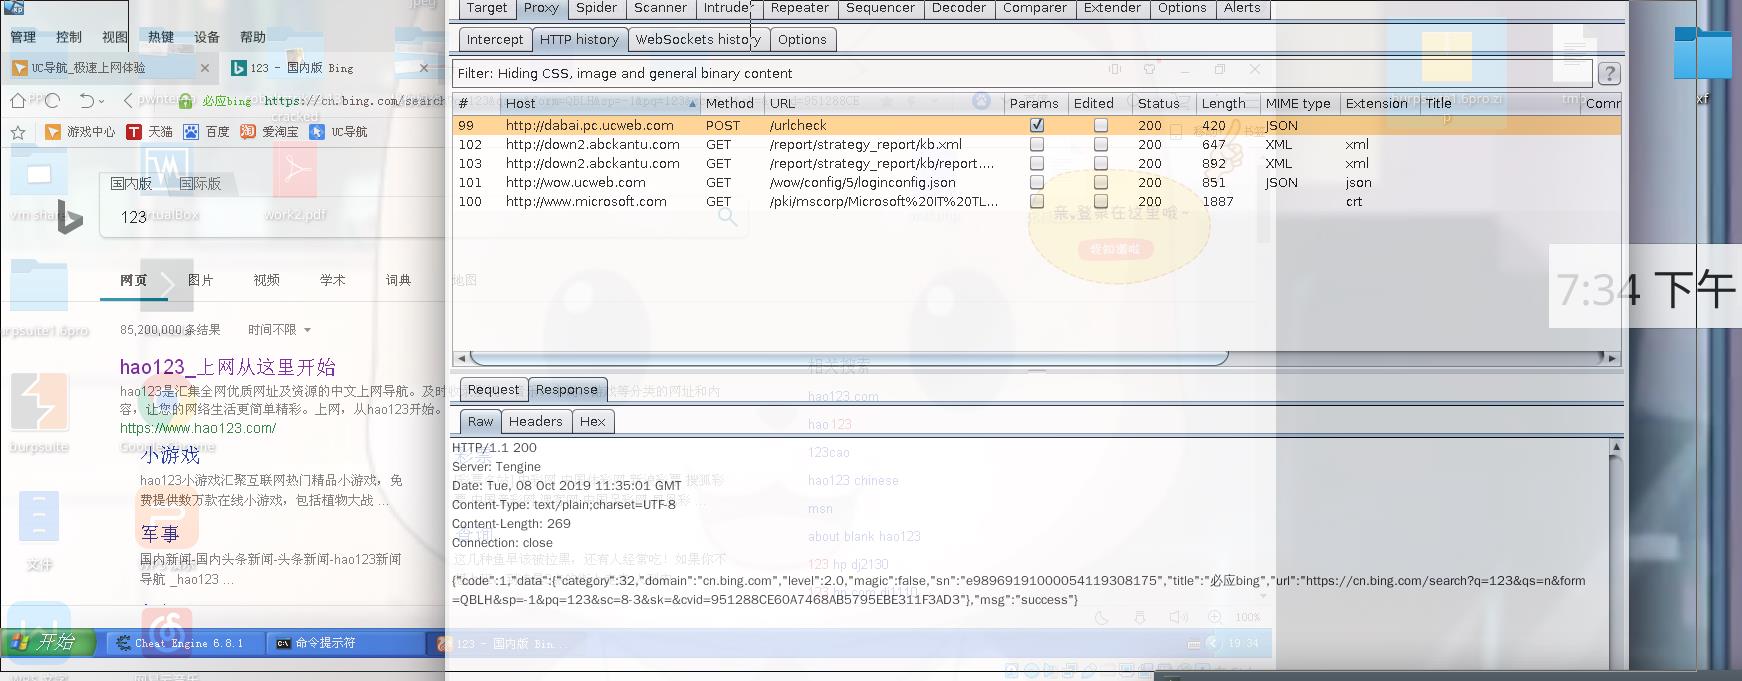Switch to Burp Repeater tab

click(x=799, y=8)
